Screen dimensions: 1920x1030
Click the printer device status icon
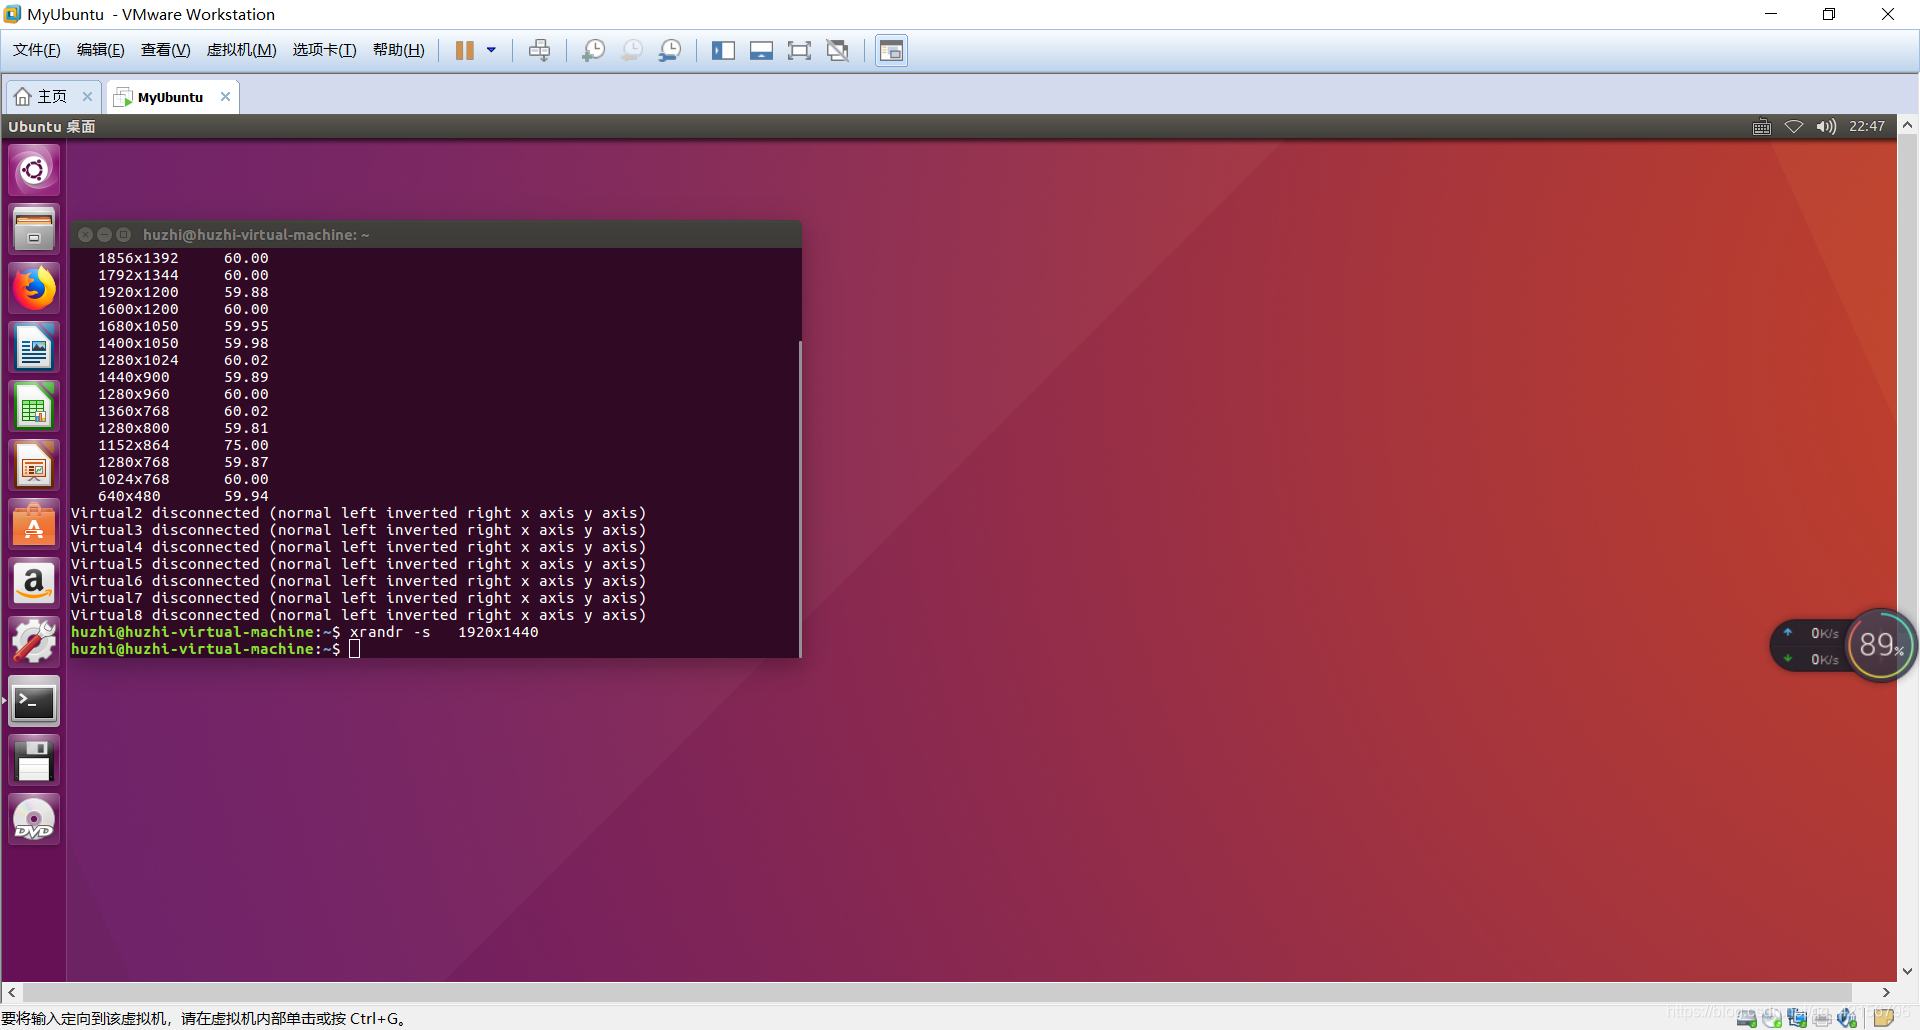pos(1822,1018)
